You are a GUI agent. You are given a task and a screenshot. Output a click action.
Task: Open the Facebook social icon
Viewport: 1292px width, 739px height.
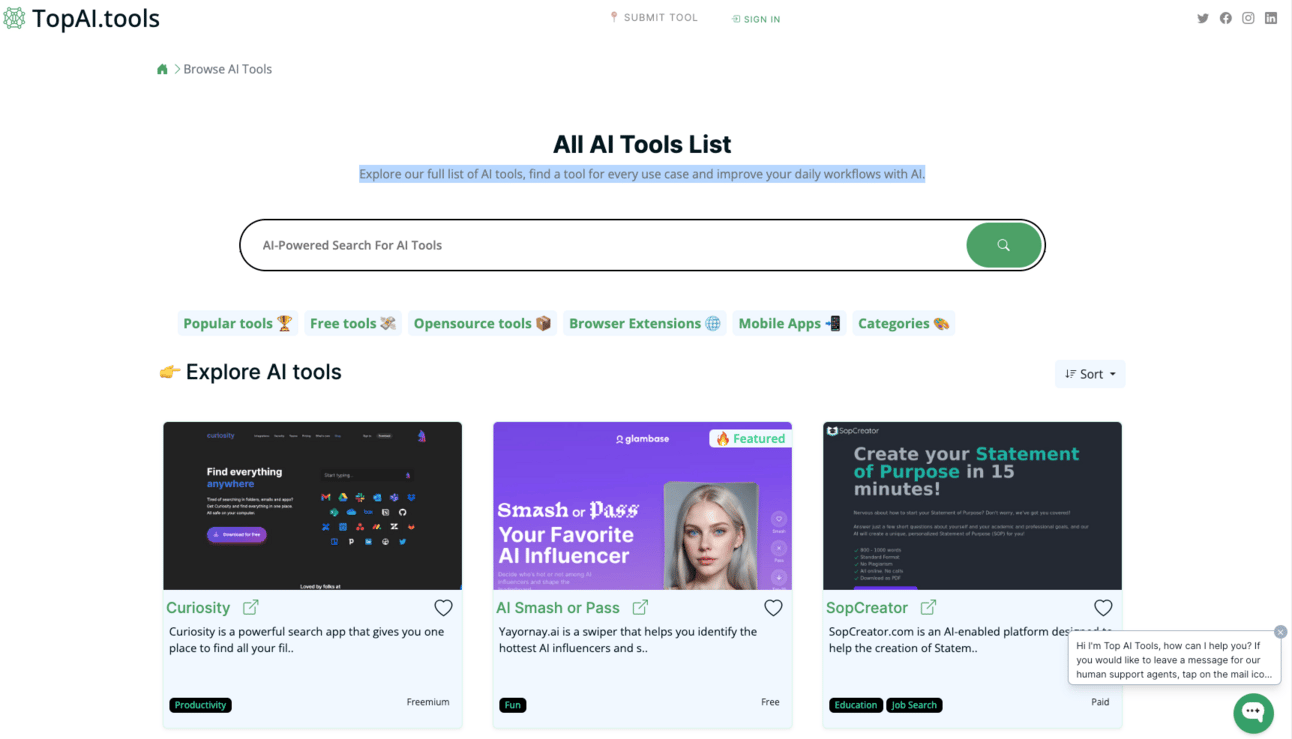tap(1226, 18)
